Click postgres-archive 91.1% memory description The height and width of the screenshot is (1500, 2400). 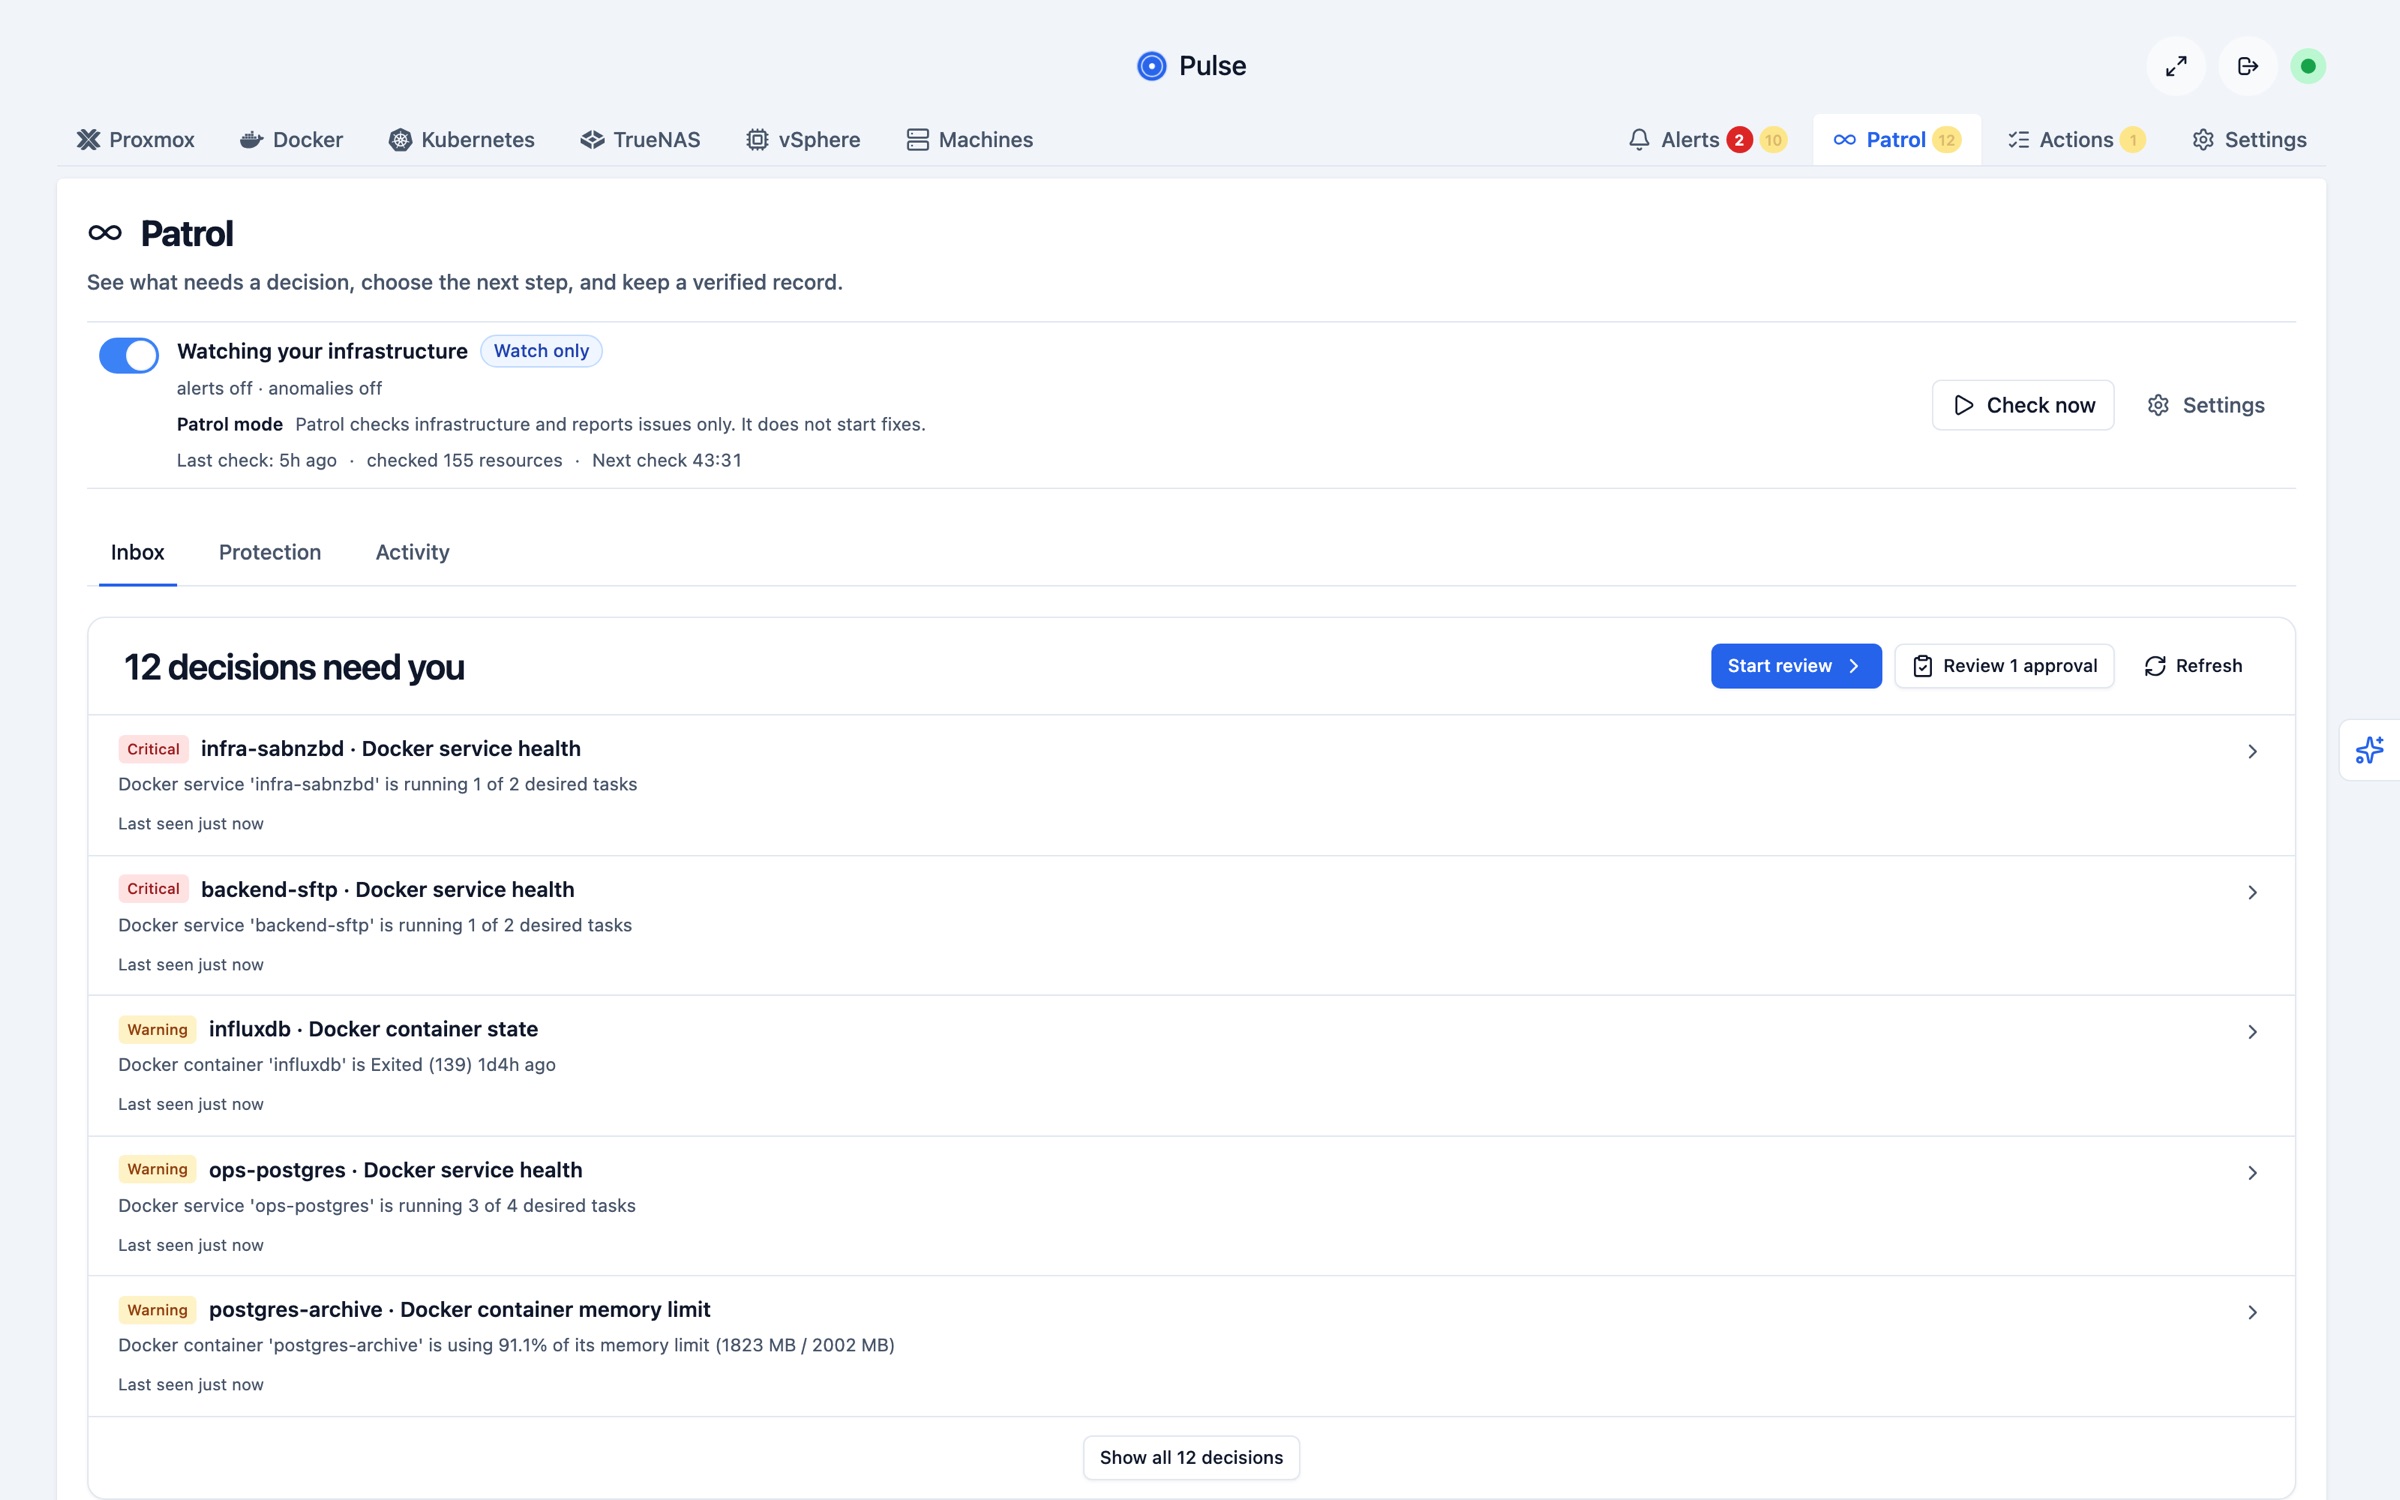click(506, 1346)
